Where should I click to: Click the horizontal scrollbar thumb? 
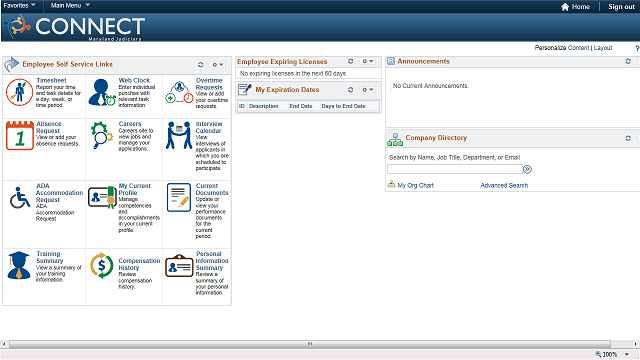pyautogui.click(x=310, y=344)
